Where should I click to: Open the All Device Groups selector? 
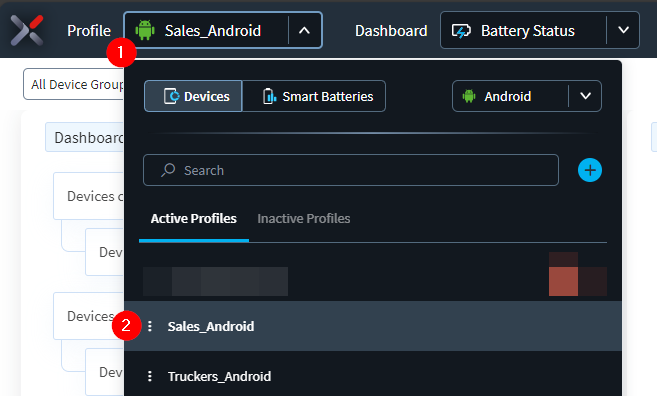tap(74, 84)
